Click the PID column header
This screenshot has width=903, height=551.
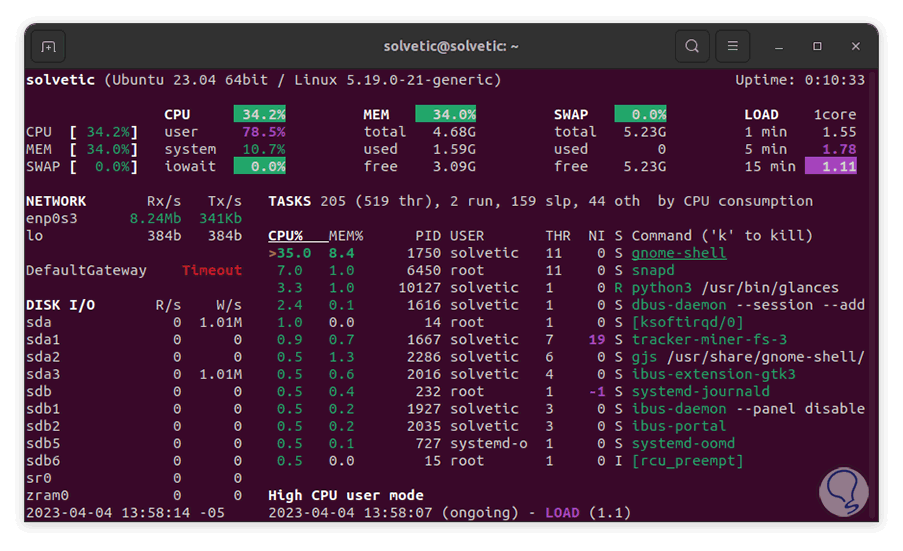point(428,235)
